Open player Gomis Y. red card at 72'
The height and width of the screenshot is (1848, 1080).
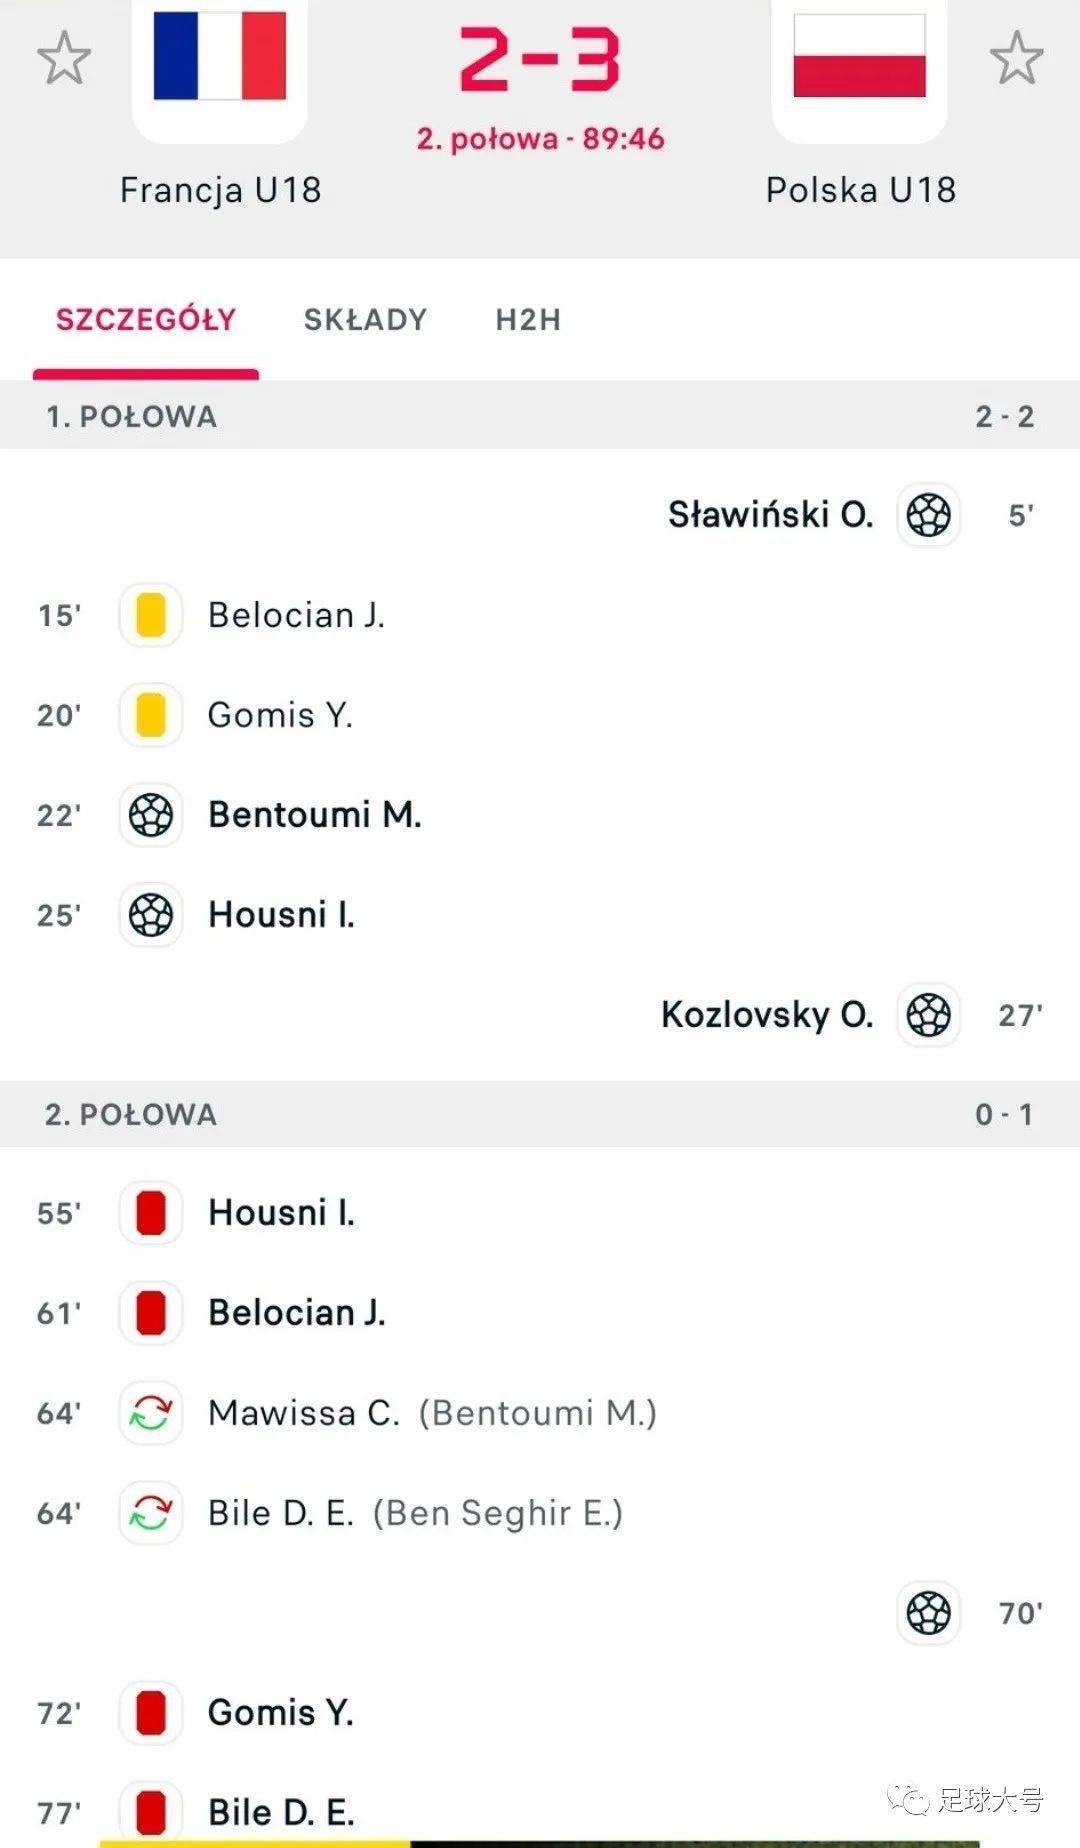click(x=281, y=1713)
